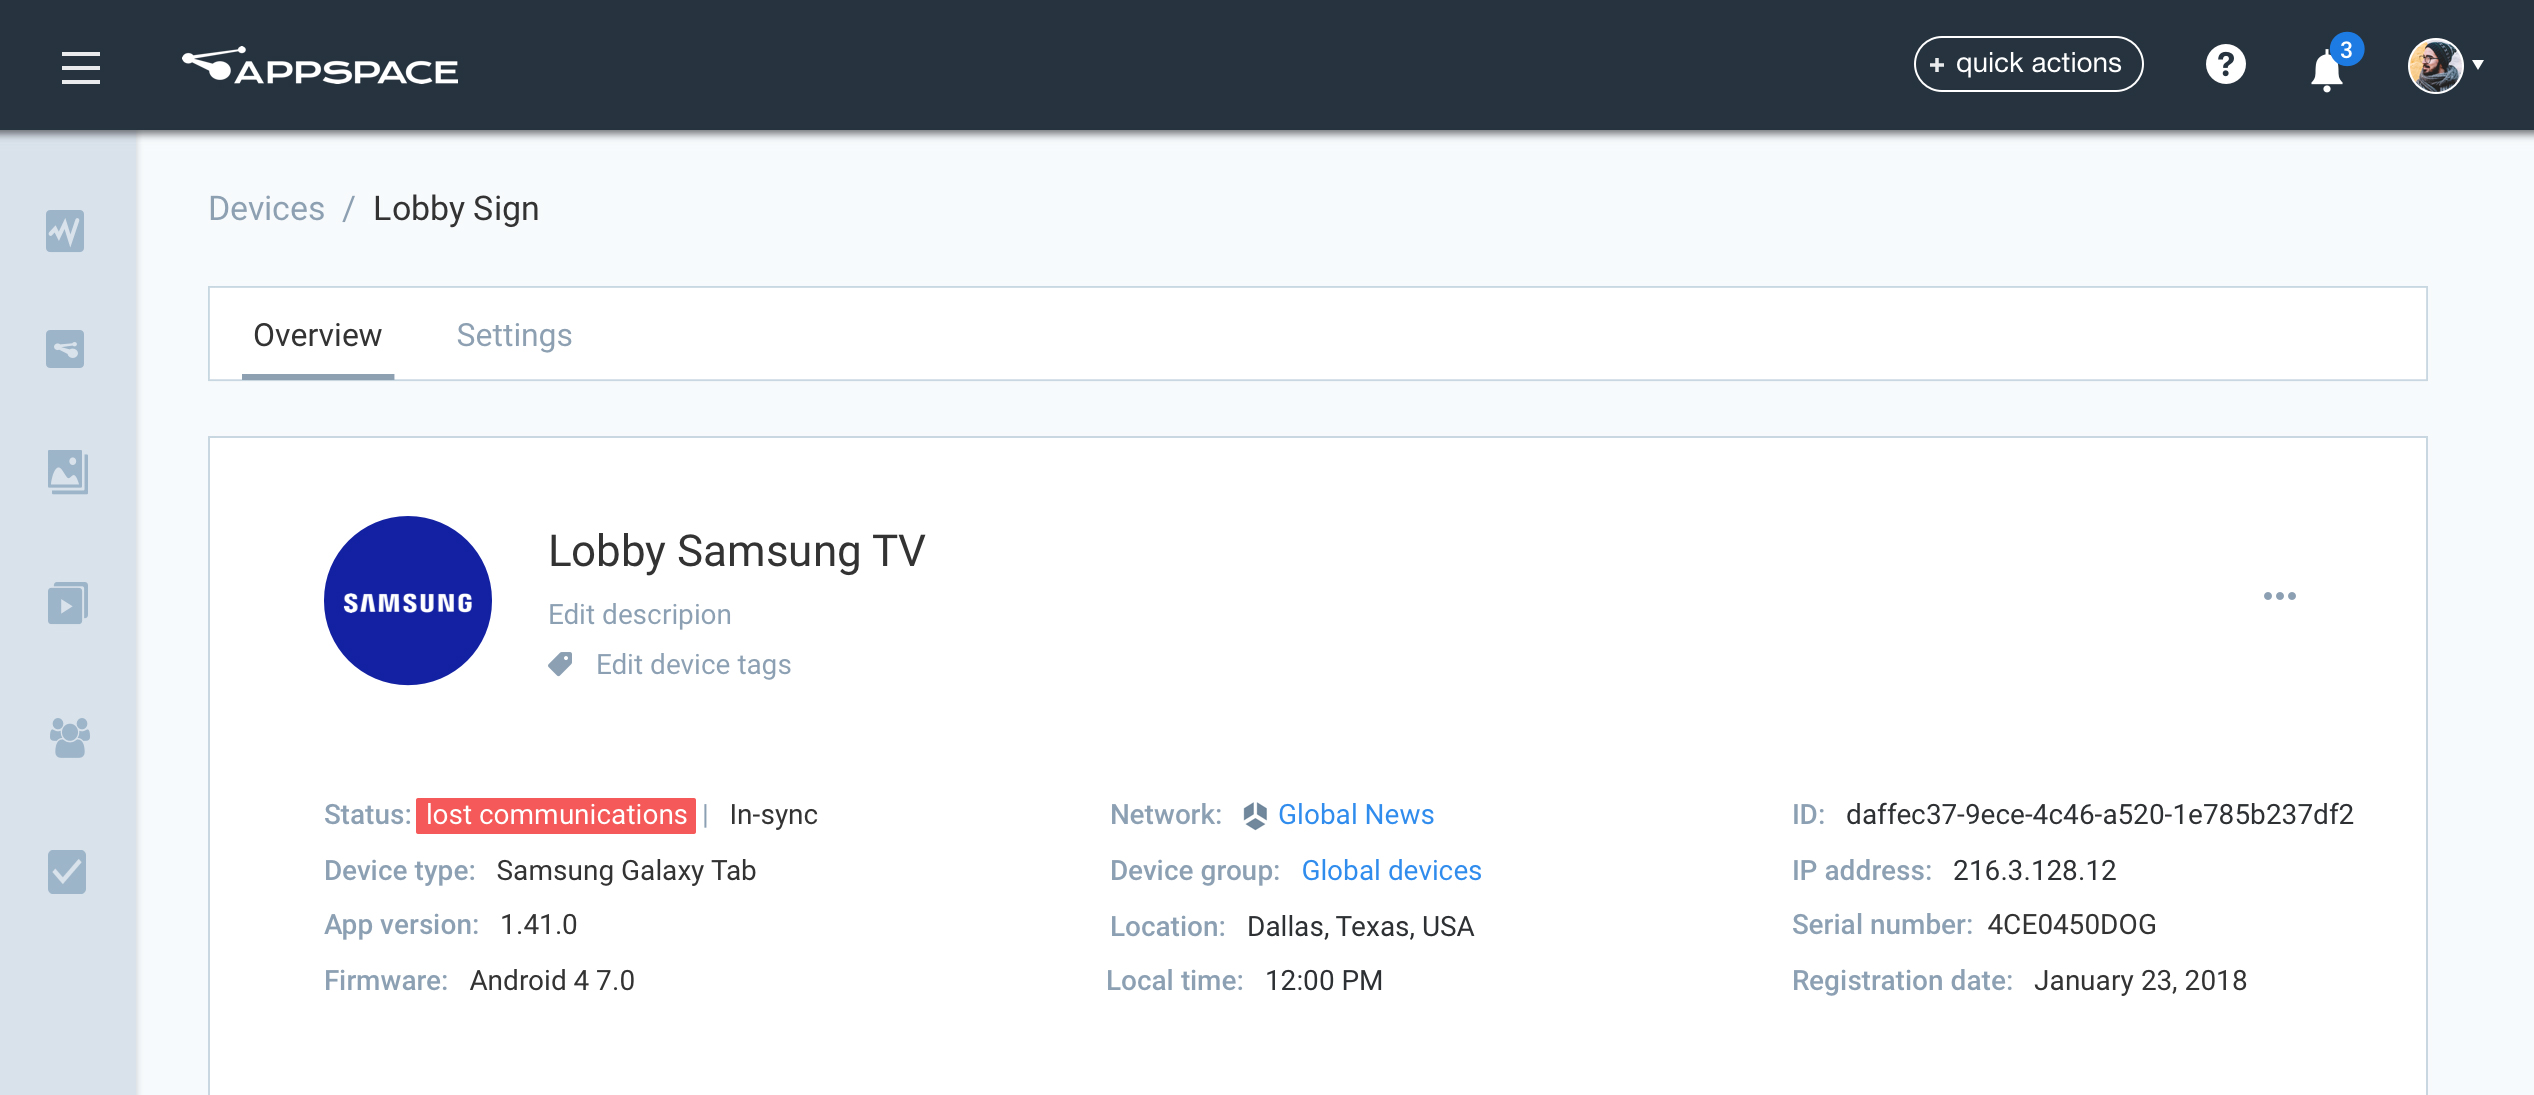Expand the user avatar dropdown arrow
2534x1095 pixels.
point(2478,65)
